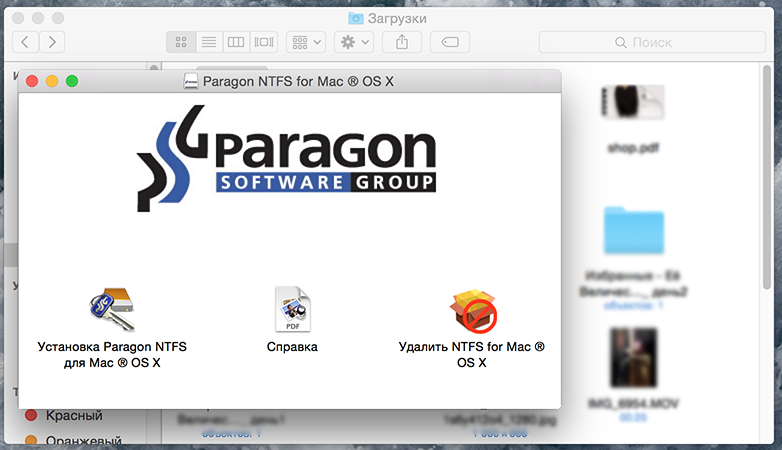Launch Удалить NTFS for Mac uninstaller
Viewport: 782px width, 450px height.
(473, 311)
